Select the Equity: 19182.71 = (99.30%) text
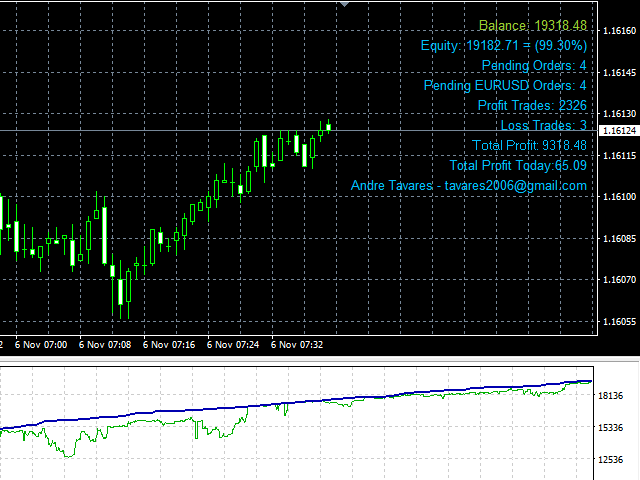 (504, 45)
